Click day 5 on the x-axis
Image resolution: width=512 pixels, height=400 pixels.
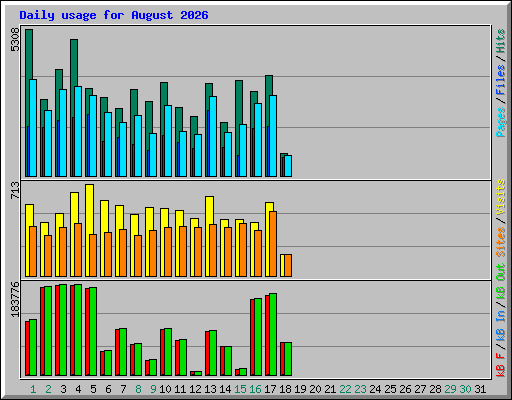point(93,389)
